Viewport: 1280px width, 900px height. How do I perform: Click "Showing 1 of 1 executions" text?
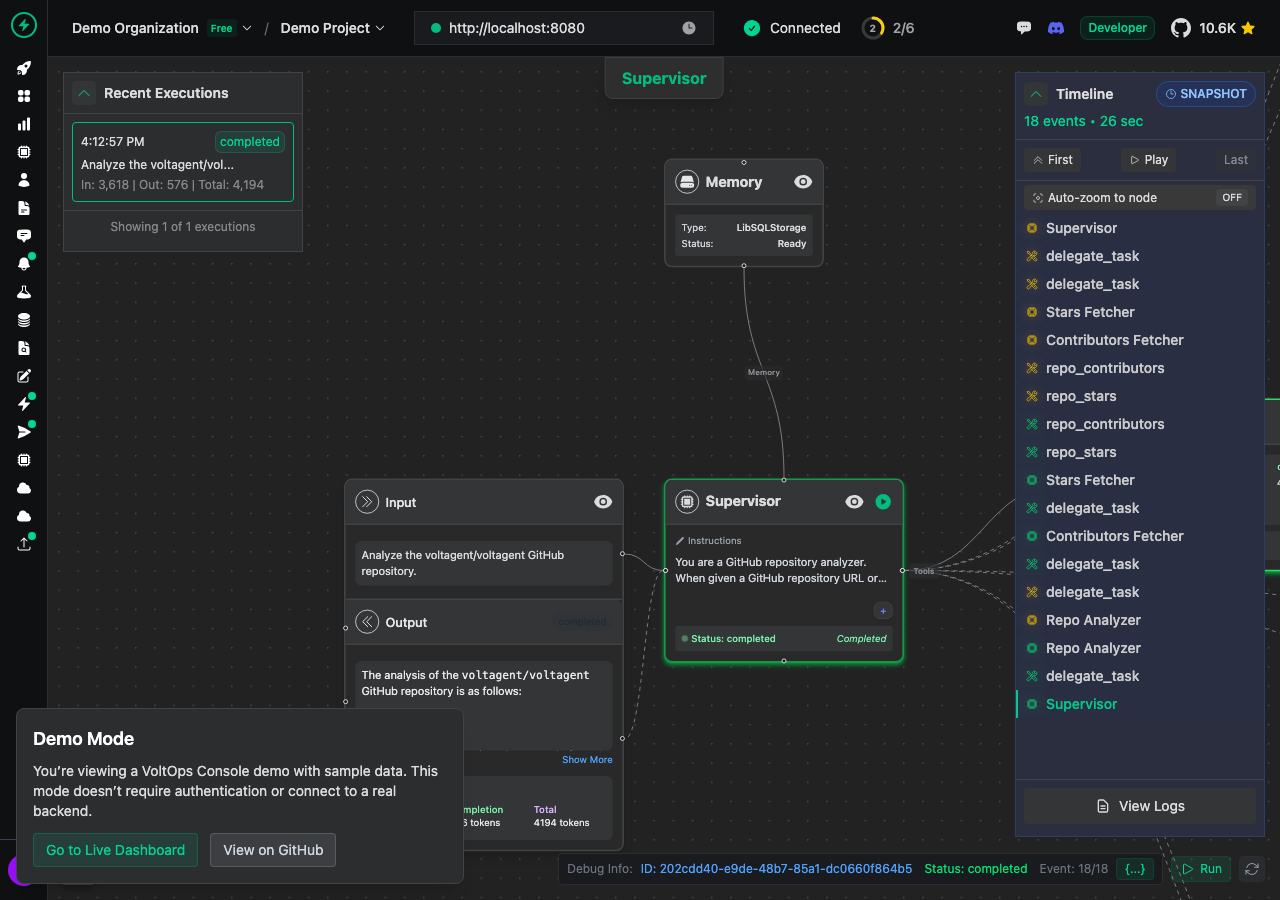coord(183,227)
